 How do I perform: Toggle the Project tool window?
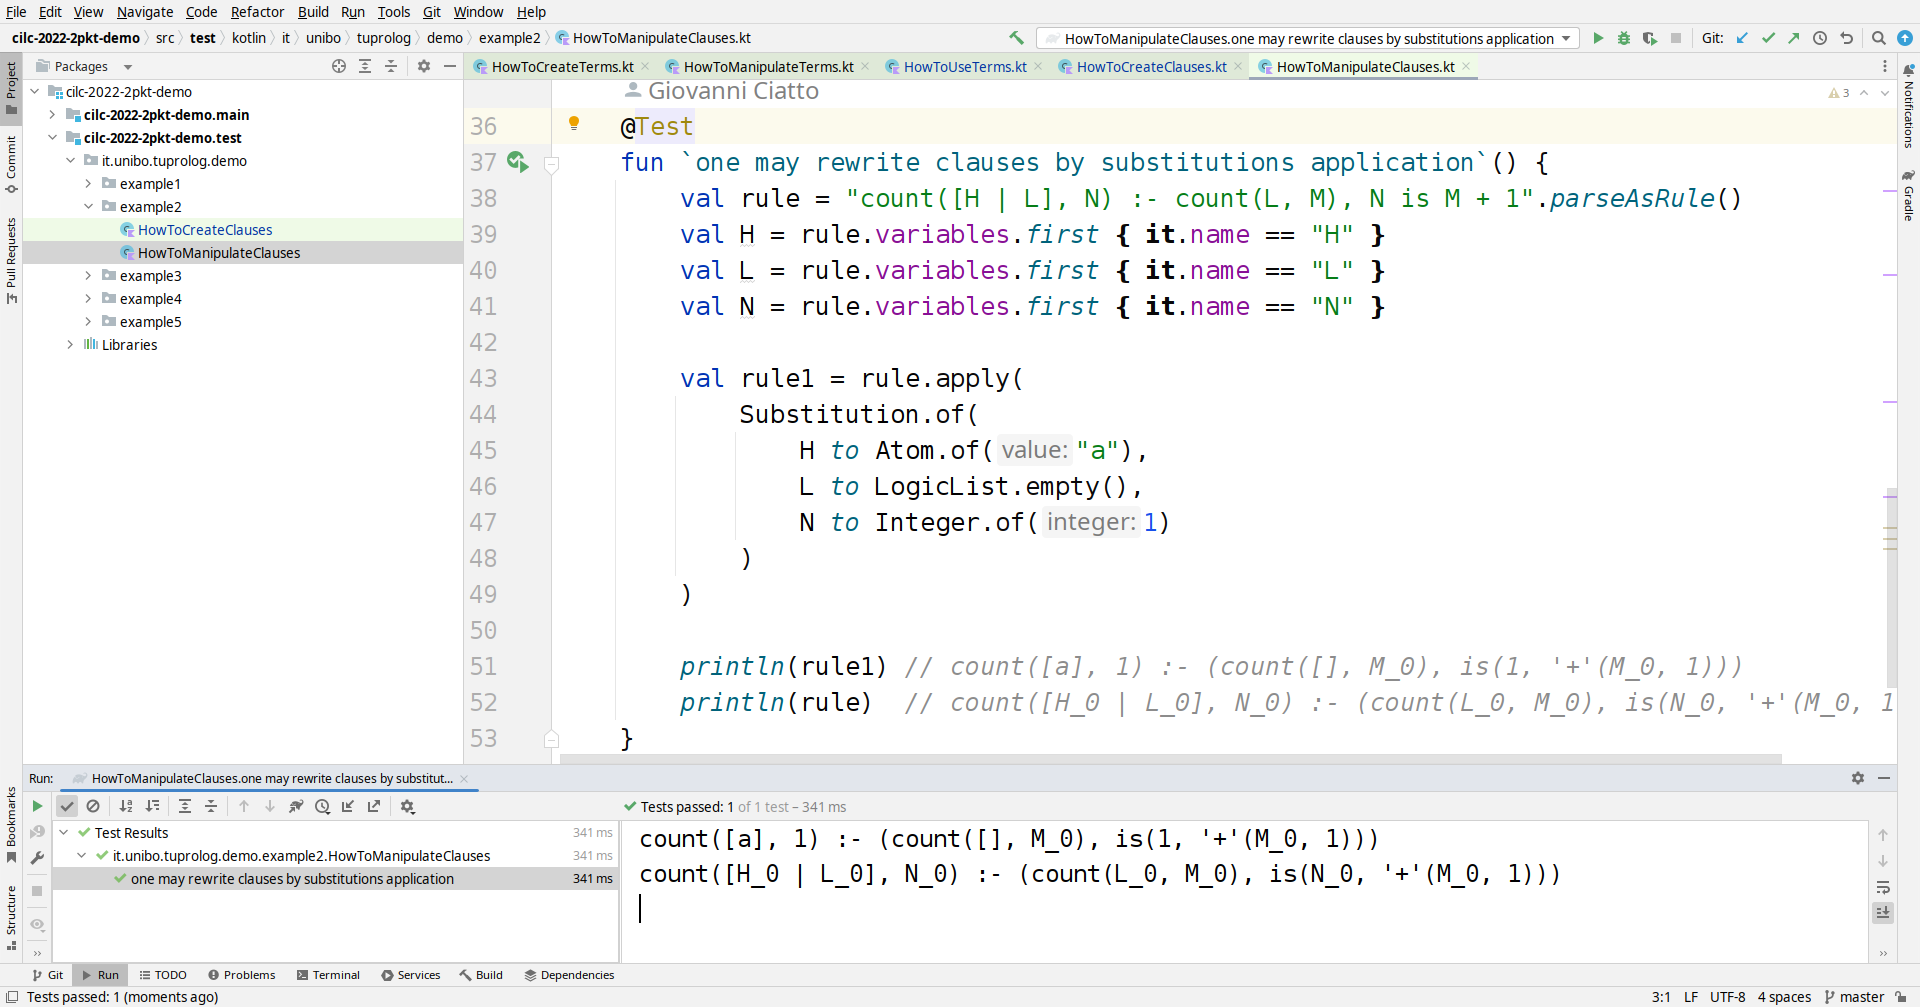point(11,88)
